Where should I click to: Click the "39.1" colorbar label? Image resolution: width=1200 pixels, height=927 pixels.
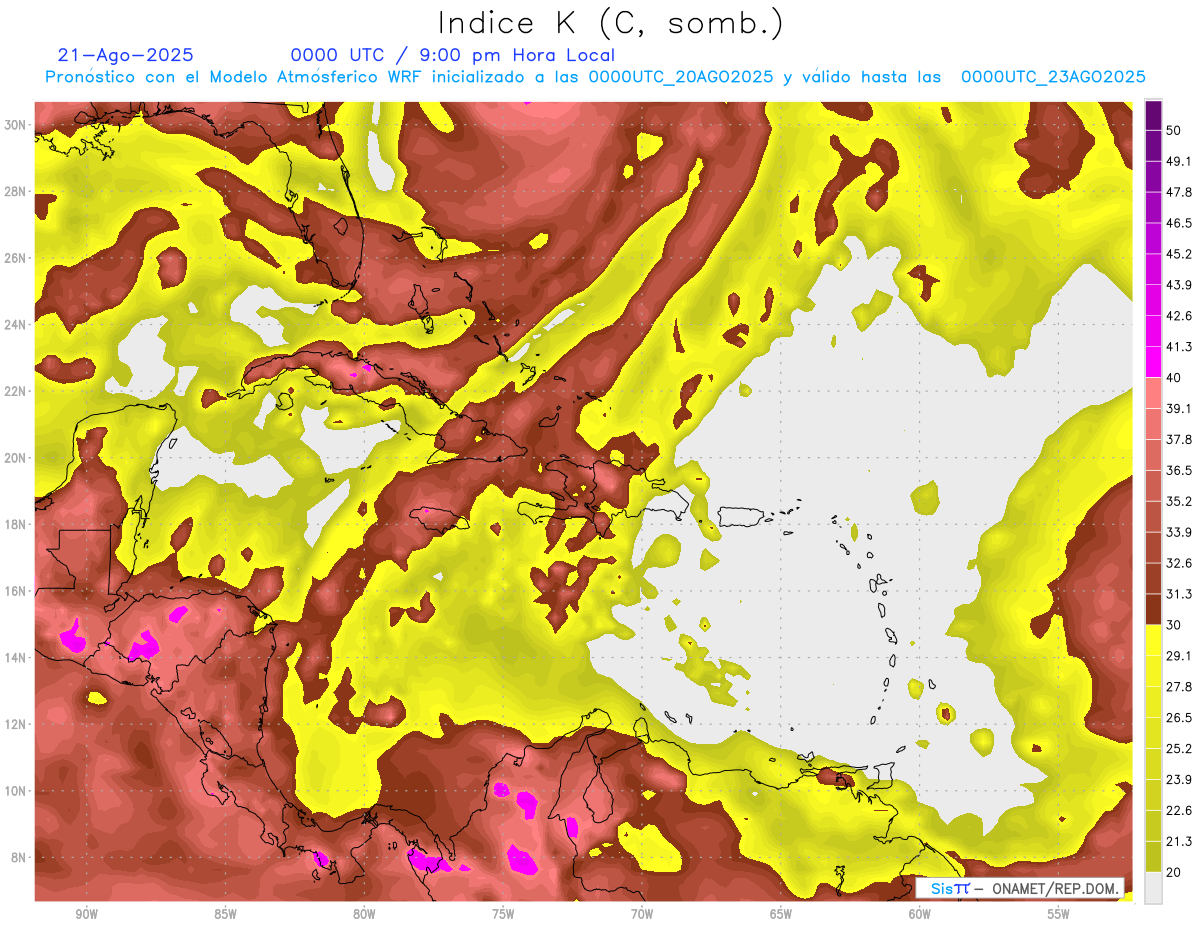[1179, 408]
